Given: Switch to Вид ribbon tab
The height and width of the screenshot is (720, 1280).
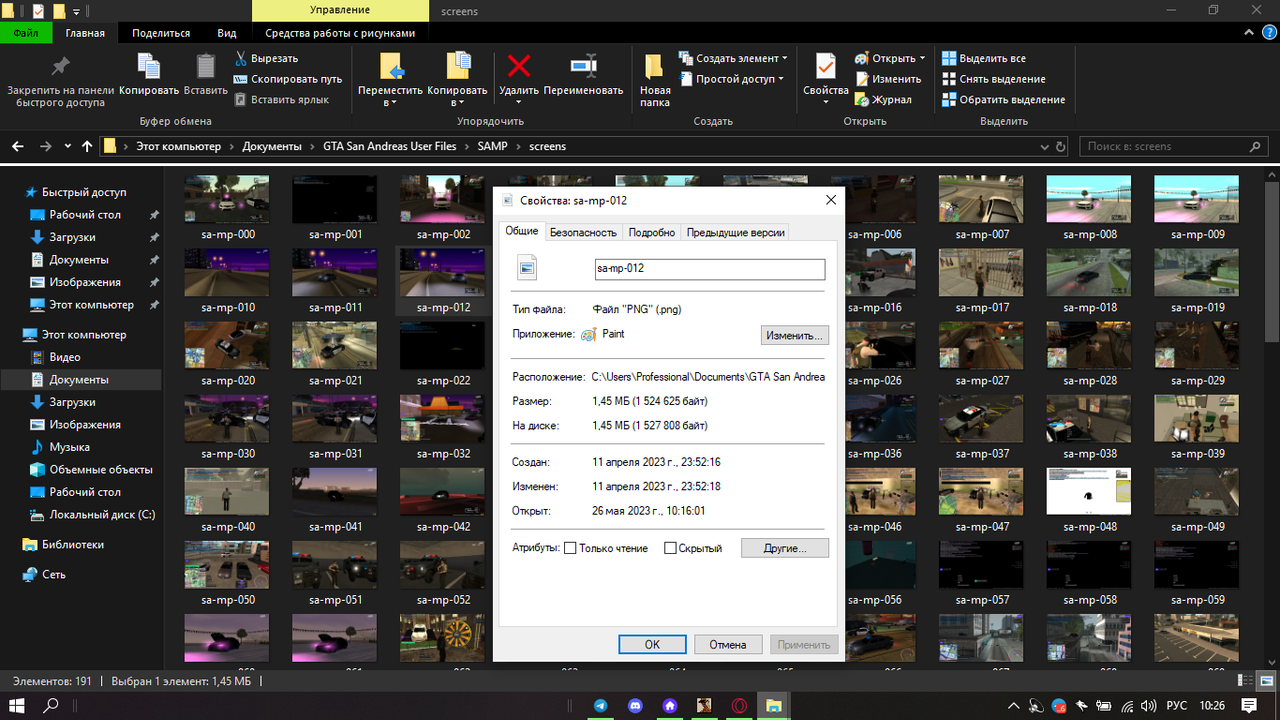Looking at the screenshot, I should pos(227,33).
